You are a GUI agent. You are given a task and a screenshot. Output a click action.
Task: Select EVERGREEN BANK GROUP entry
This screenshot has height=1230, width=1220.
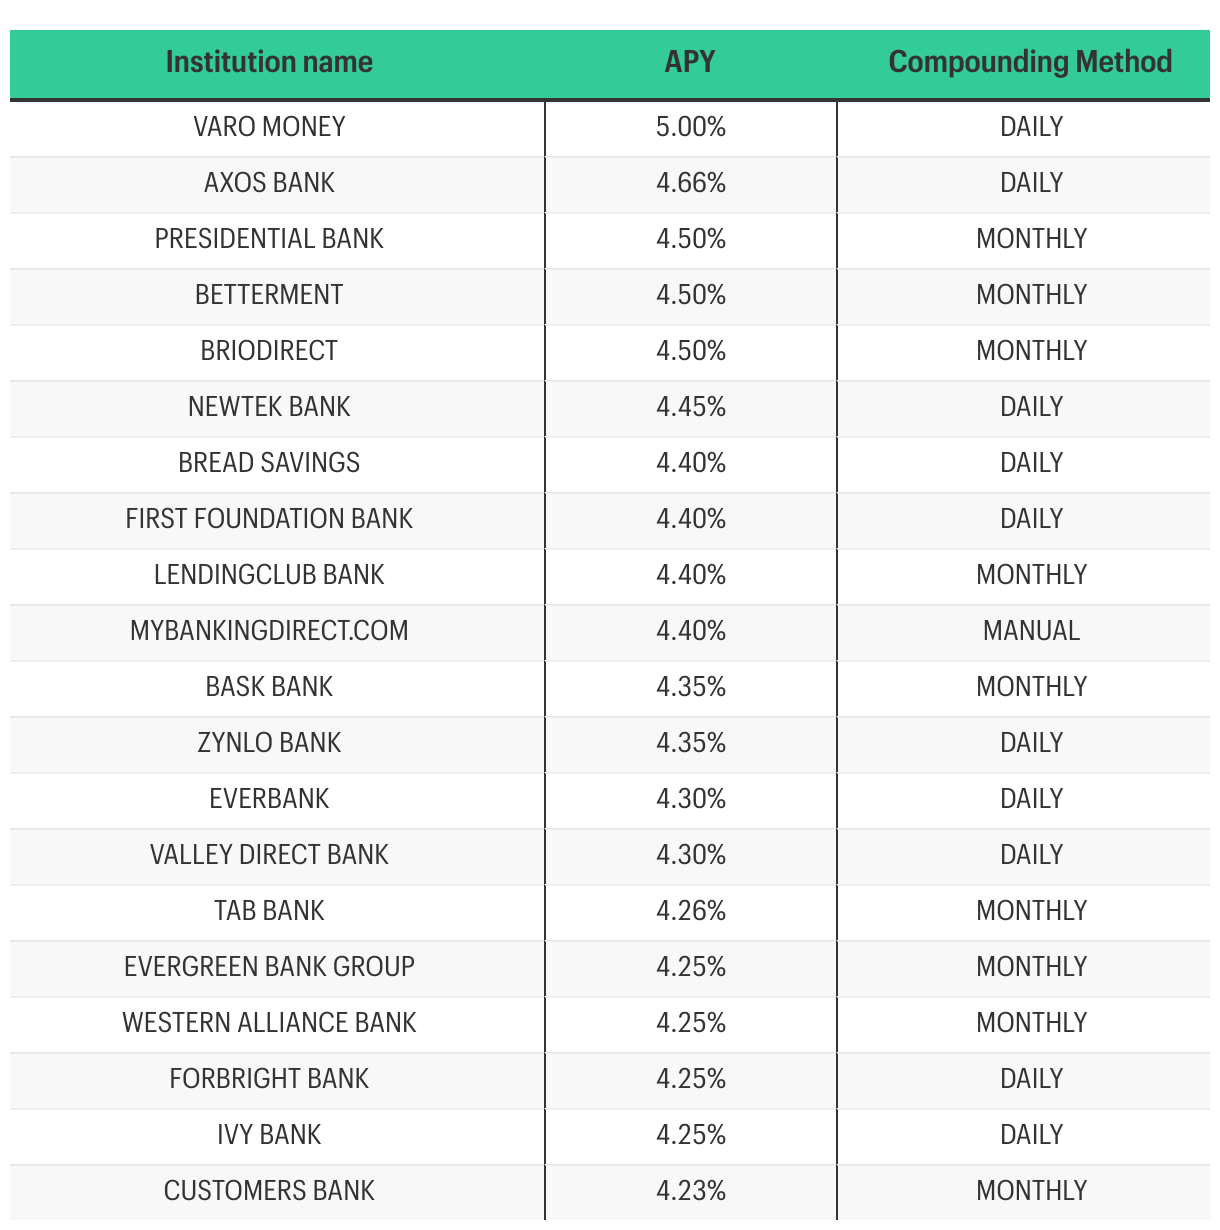tap(269, 967)
